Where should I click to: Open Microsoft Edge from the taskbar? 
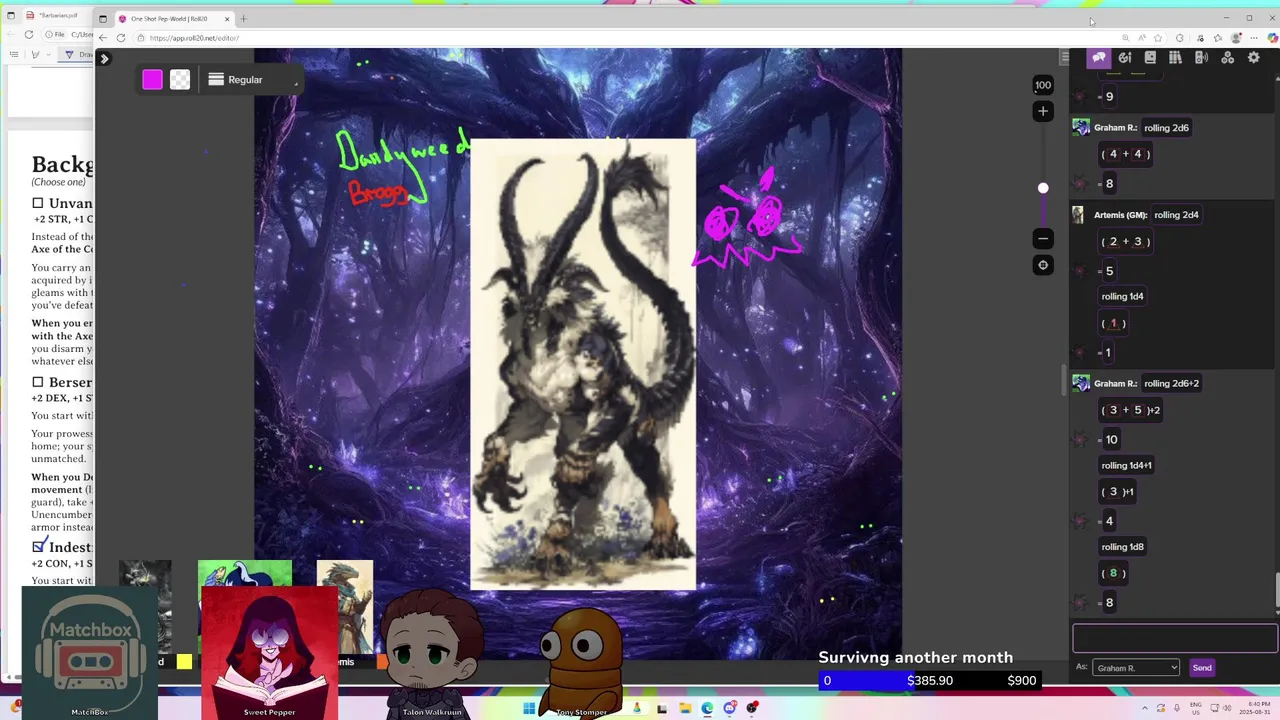click(707, 708)
